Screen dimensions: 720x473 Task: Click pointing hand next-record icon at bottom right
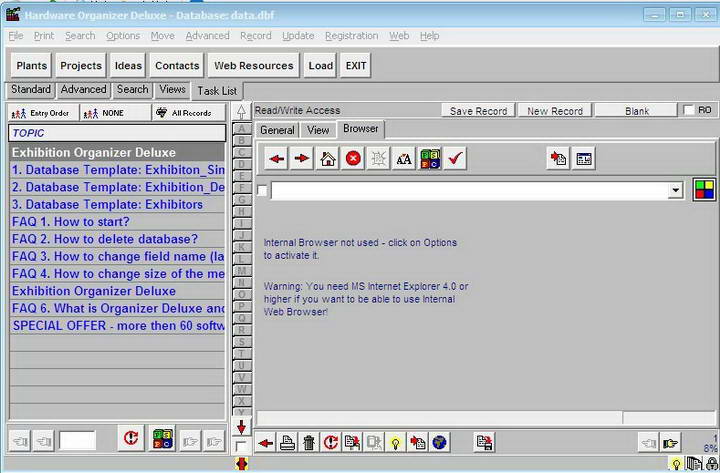point(670,443)
